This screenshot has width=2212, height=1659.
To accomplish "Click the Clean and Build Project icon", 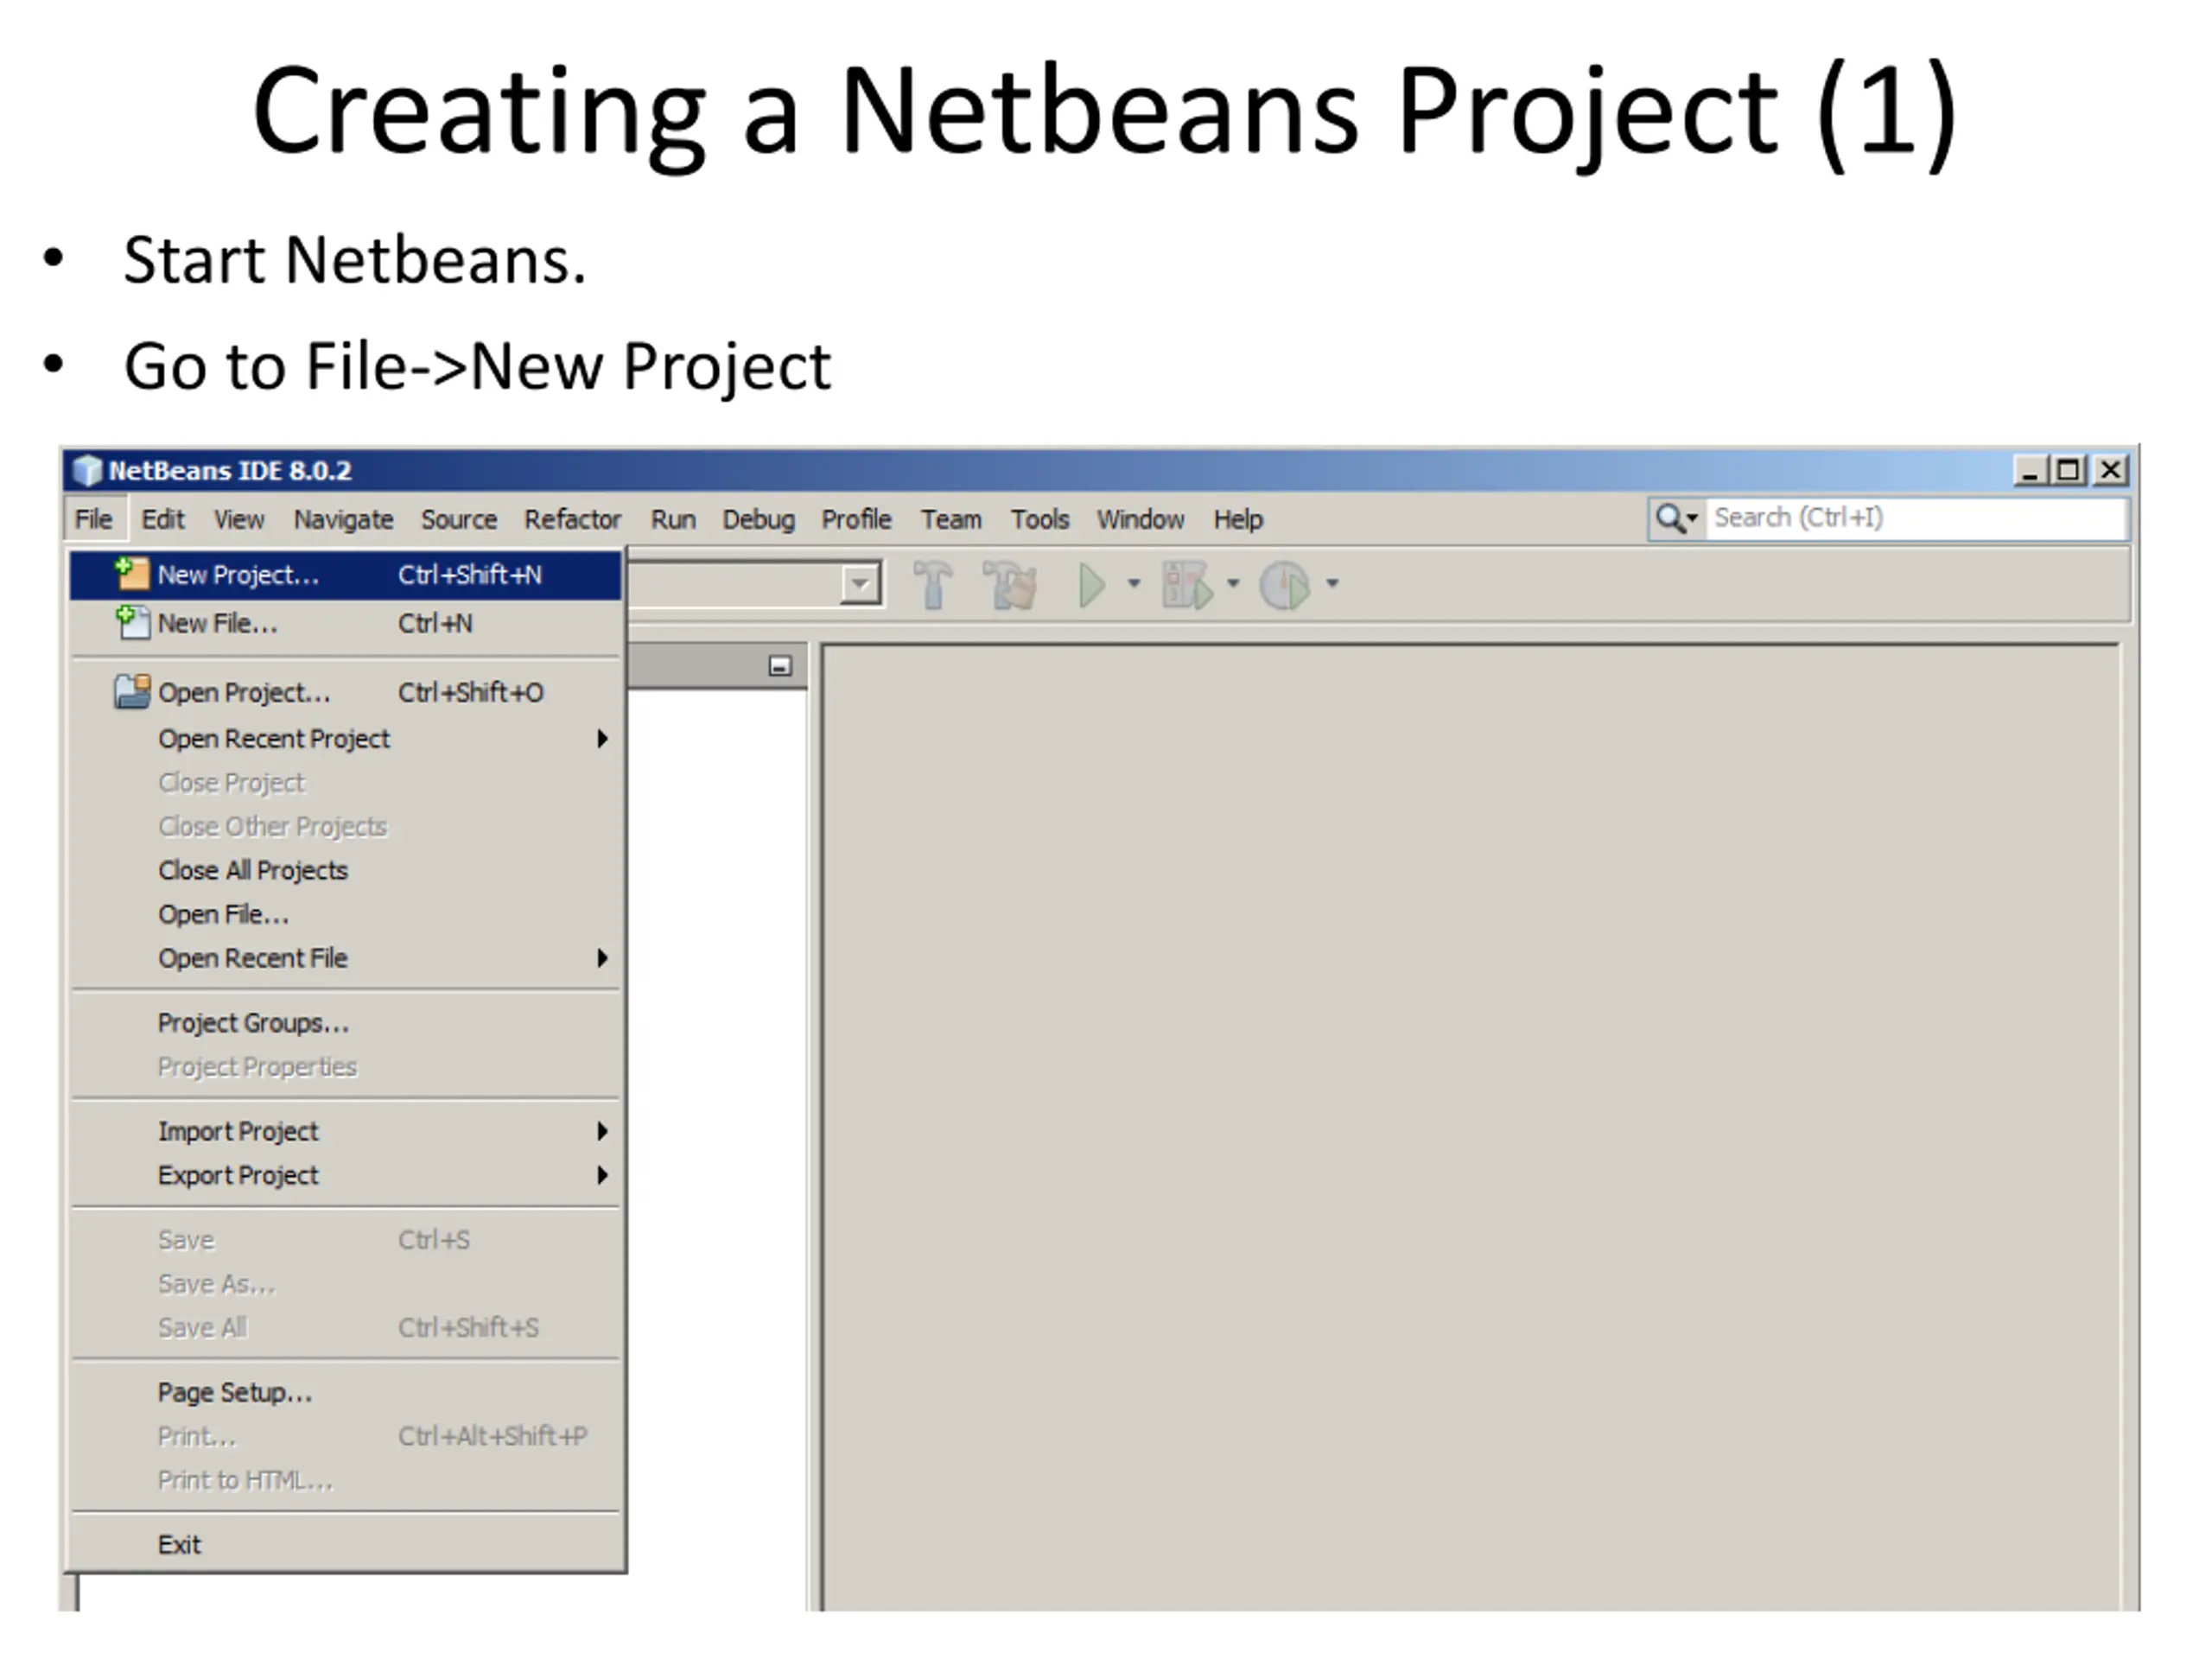I will [x=1010, y=584].
